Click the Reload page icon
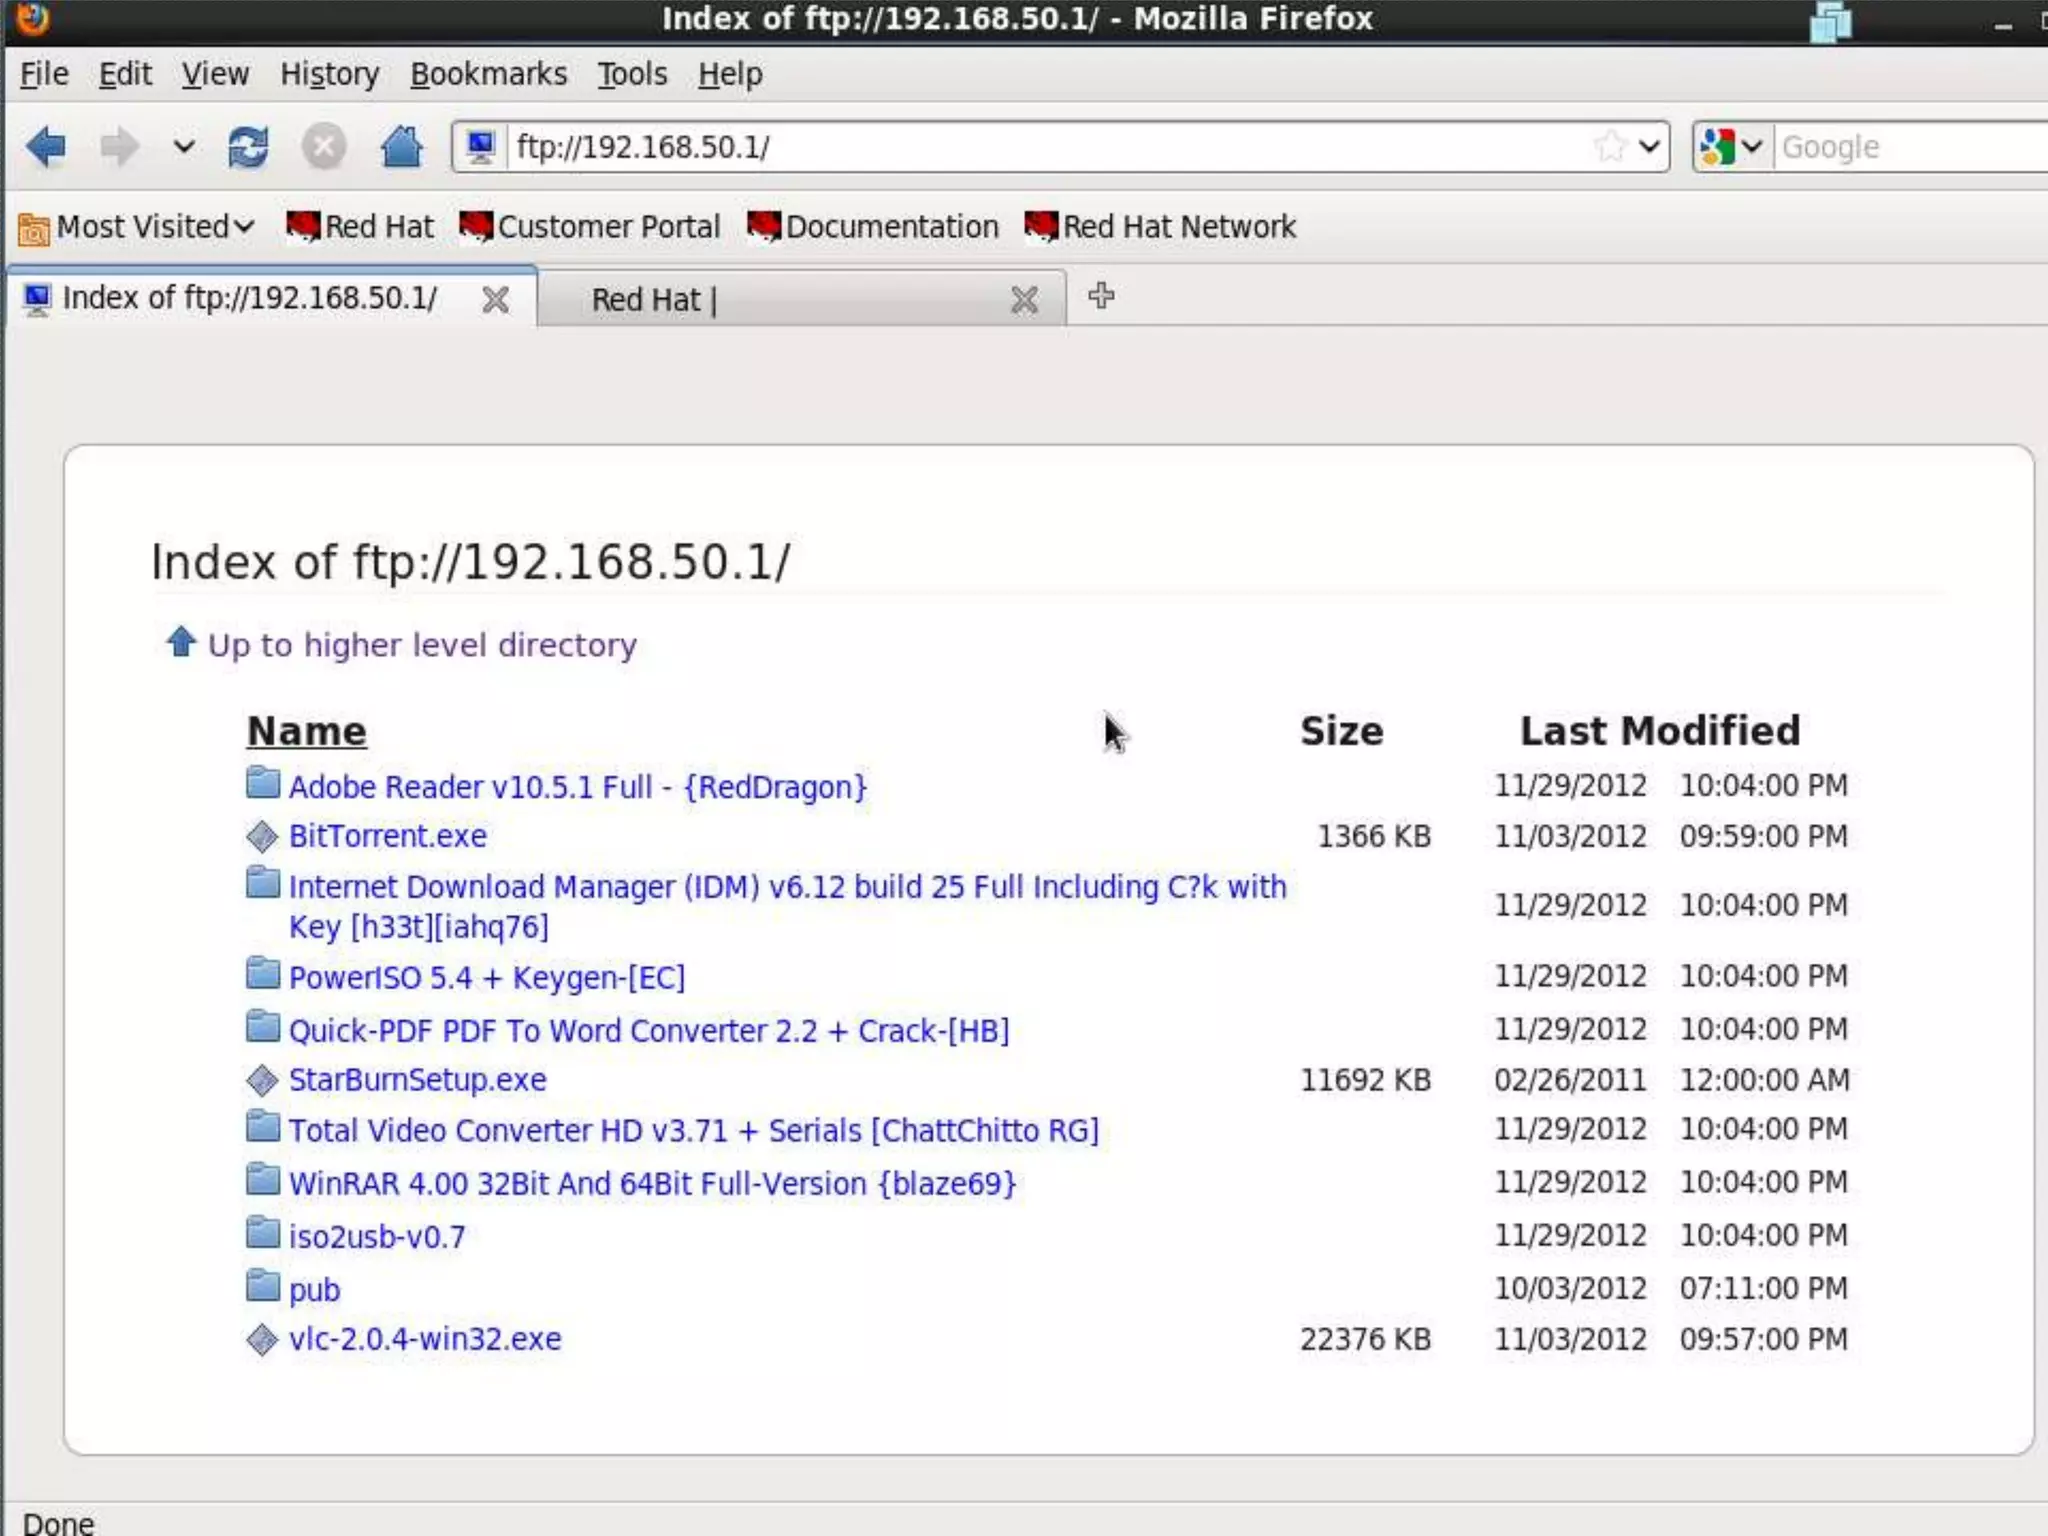Image resolution: width=2048 pixels, height=1536 pixels. 247,147
